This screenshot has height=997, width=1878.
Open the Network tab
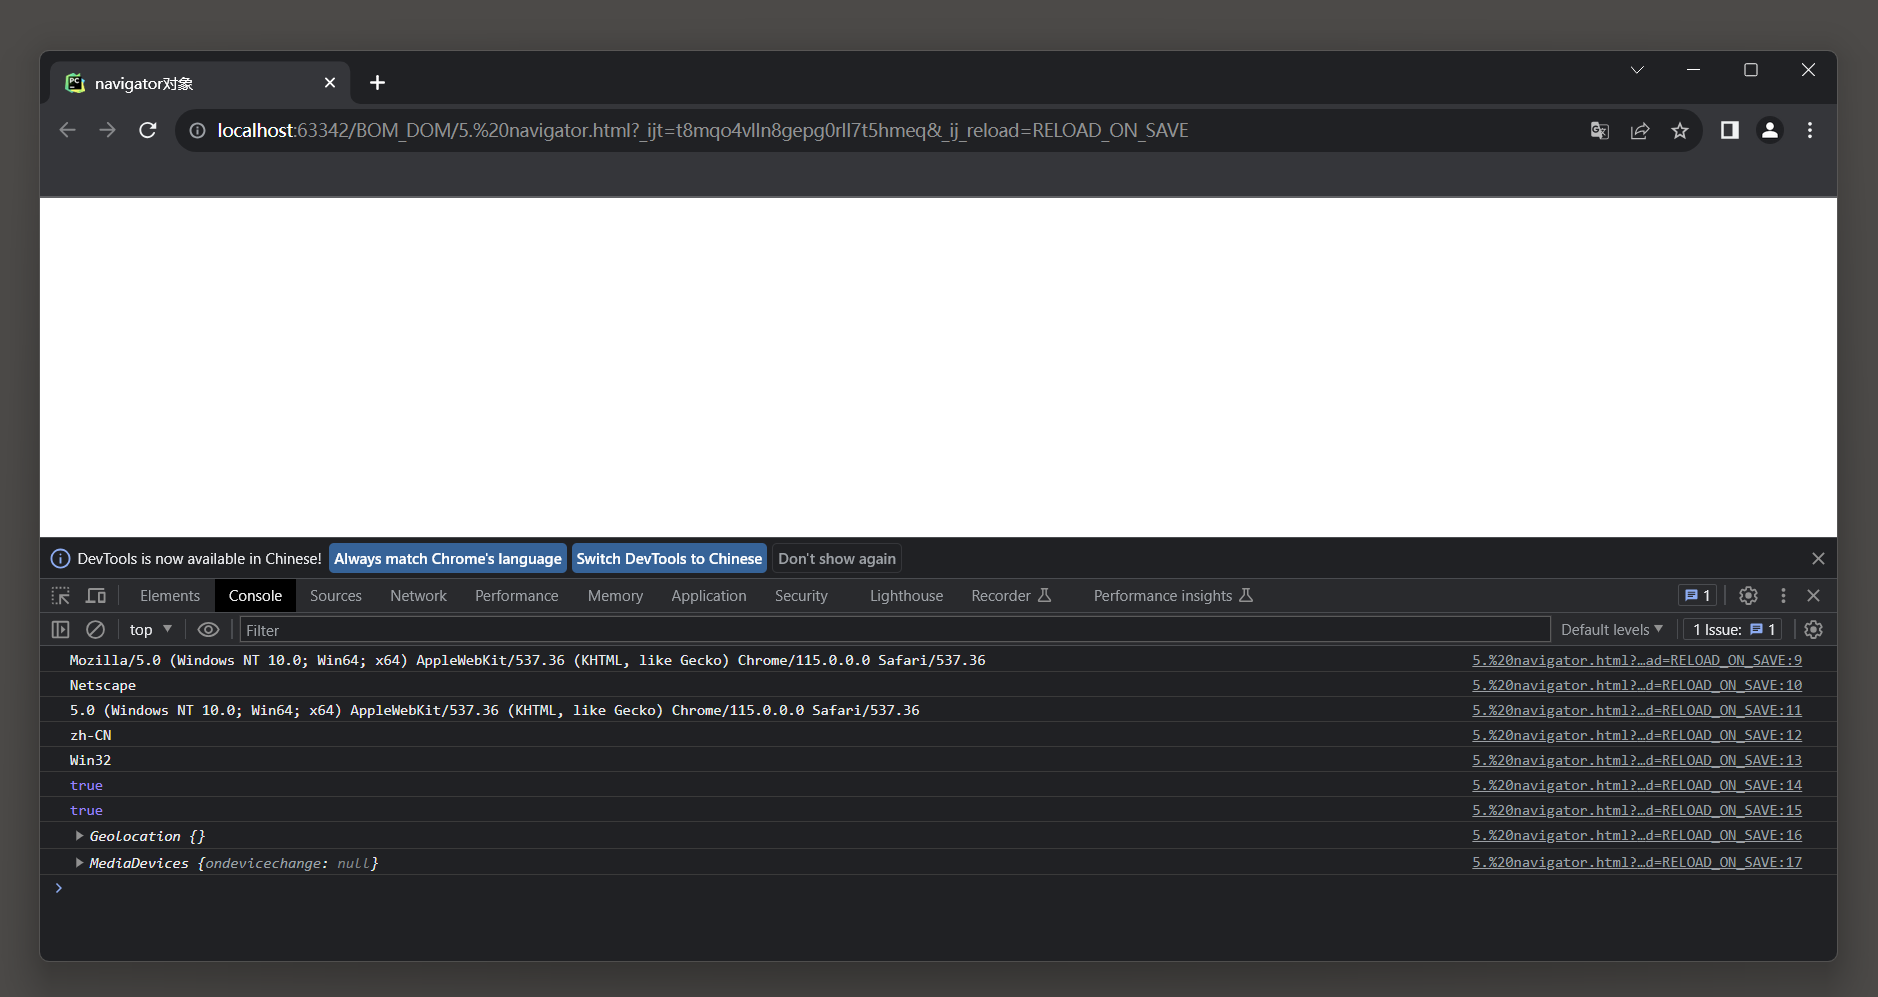coord(418,596)
